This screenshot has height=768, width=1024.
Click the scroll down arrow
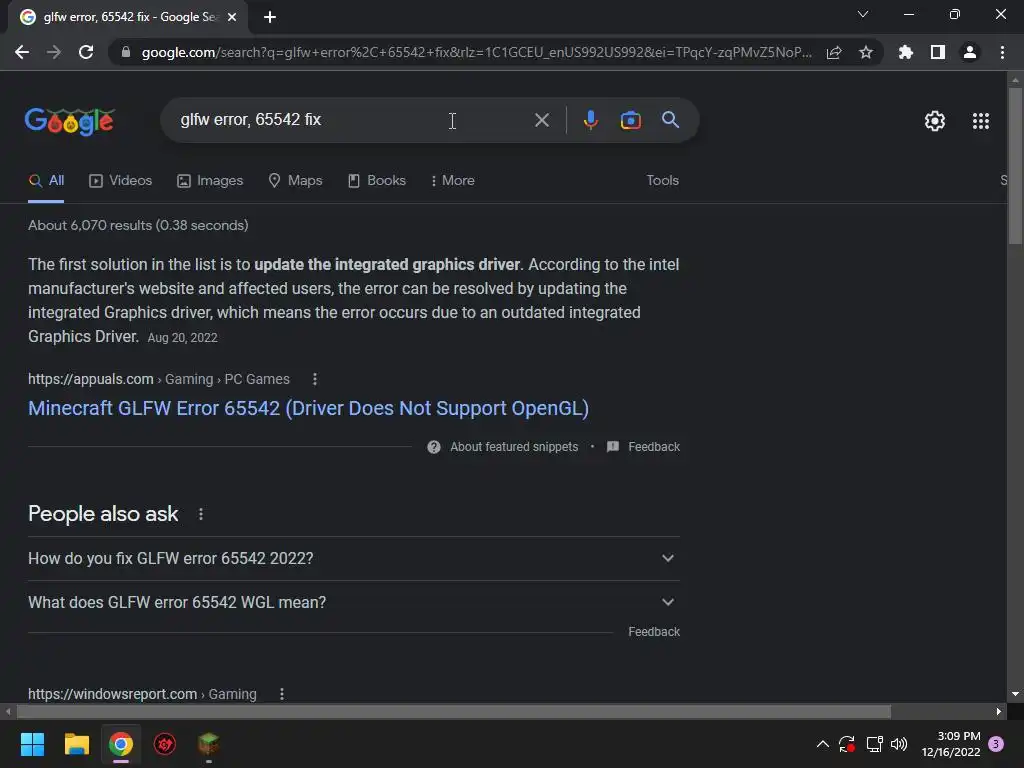pyautogui.click(x=1015, y=695)
